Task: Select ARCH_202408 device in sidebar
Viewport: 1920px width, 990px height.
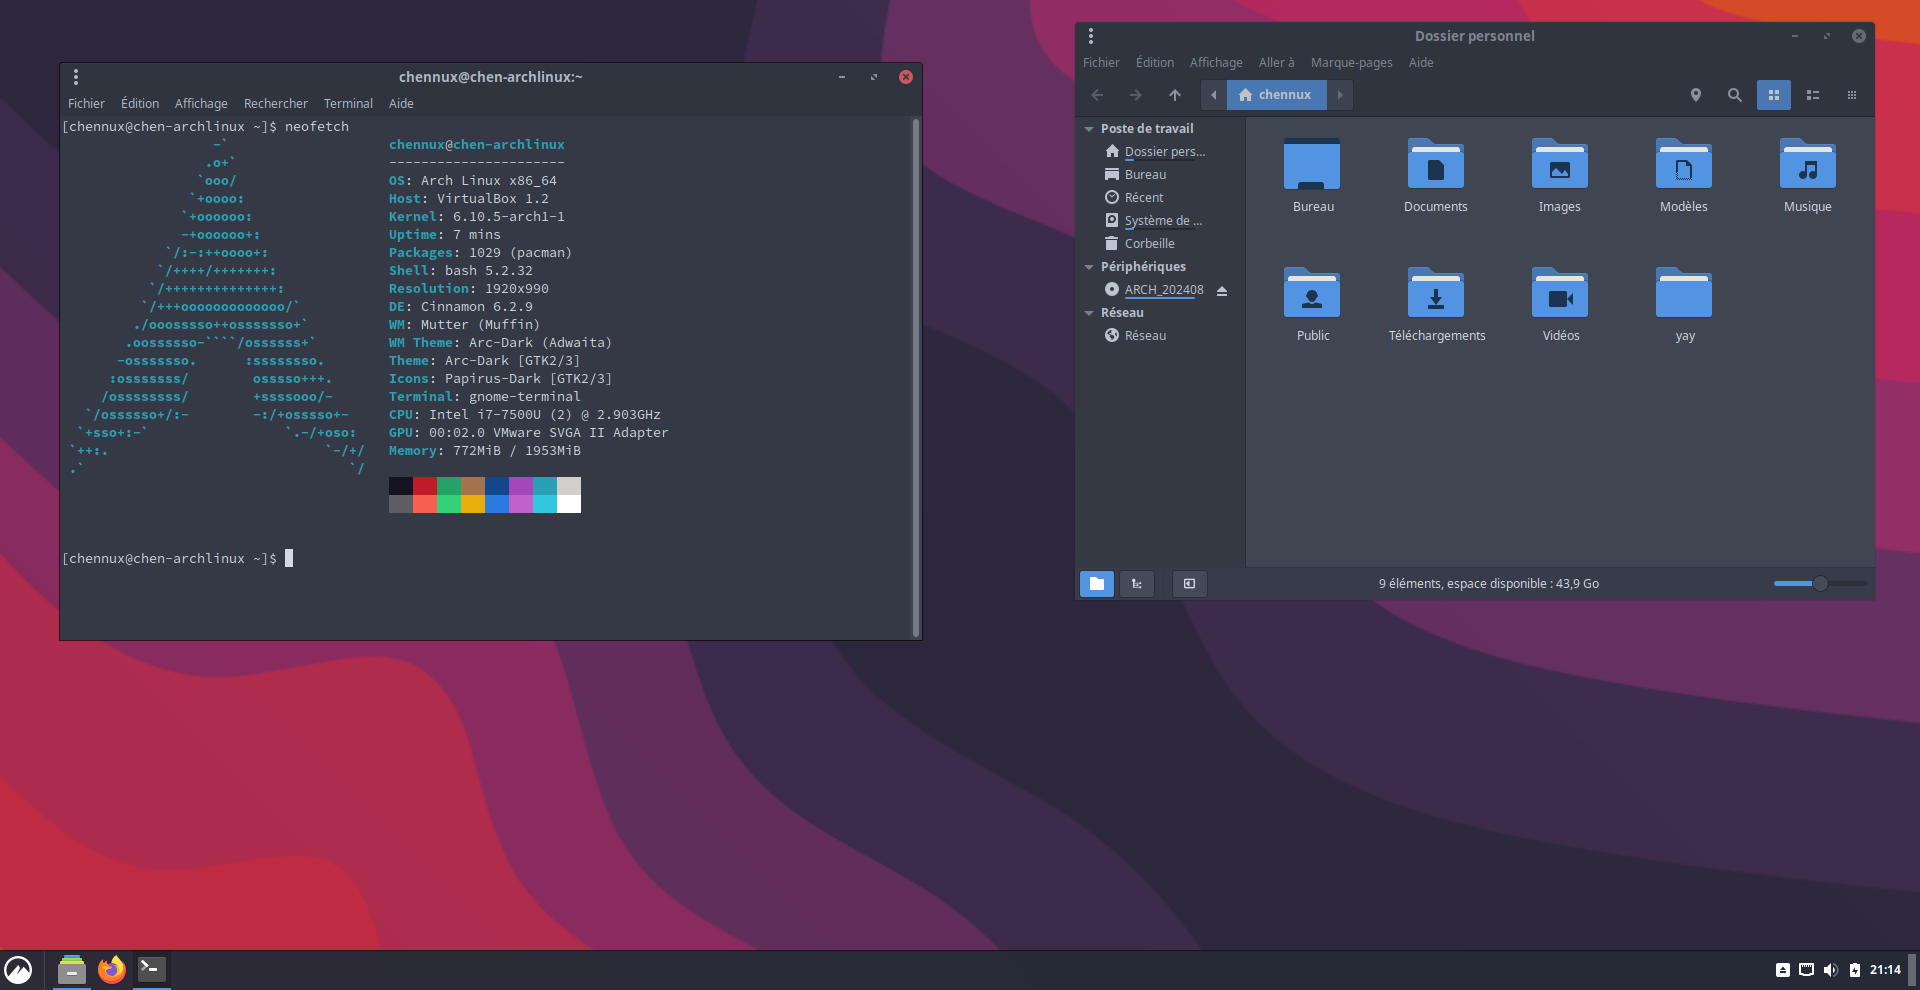Action: click(1163, 290)
